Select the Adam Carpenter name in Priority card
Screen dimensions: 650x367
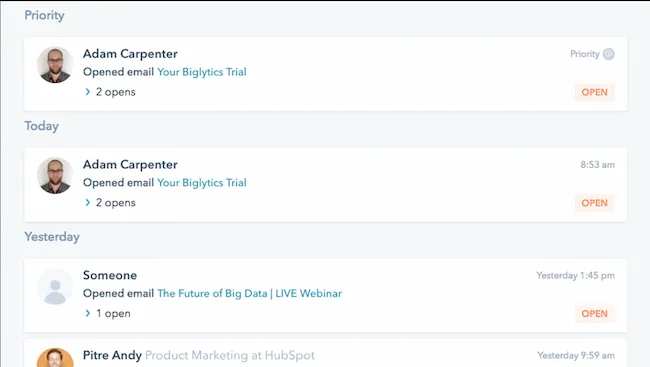[130, 54]
